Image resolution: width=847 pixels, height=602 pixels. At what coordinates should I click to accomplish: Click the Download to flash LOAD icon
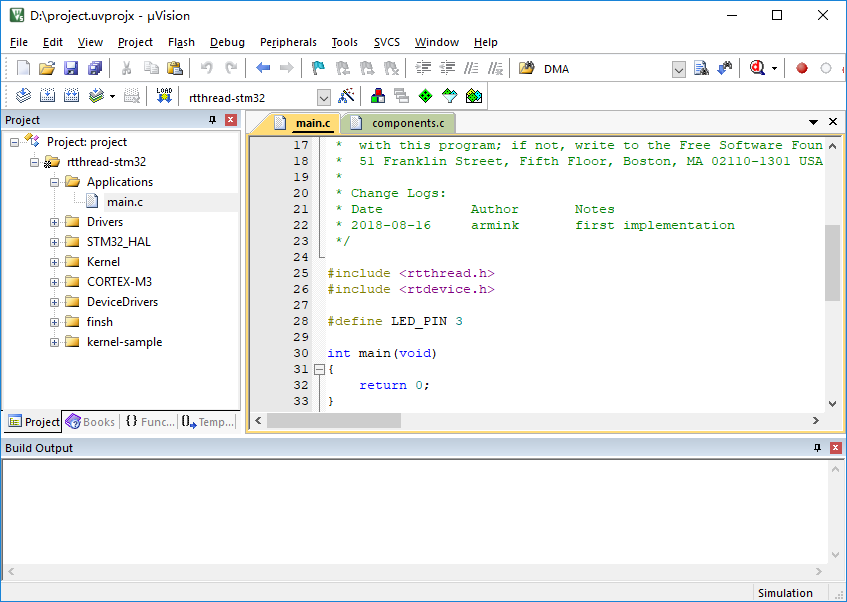[x=164, y=96]
